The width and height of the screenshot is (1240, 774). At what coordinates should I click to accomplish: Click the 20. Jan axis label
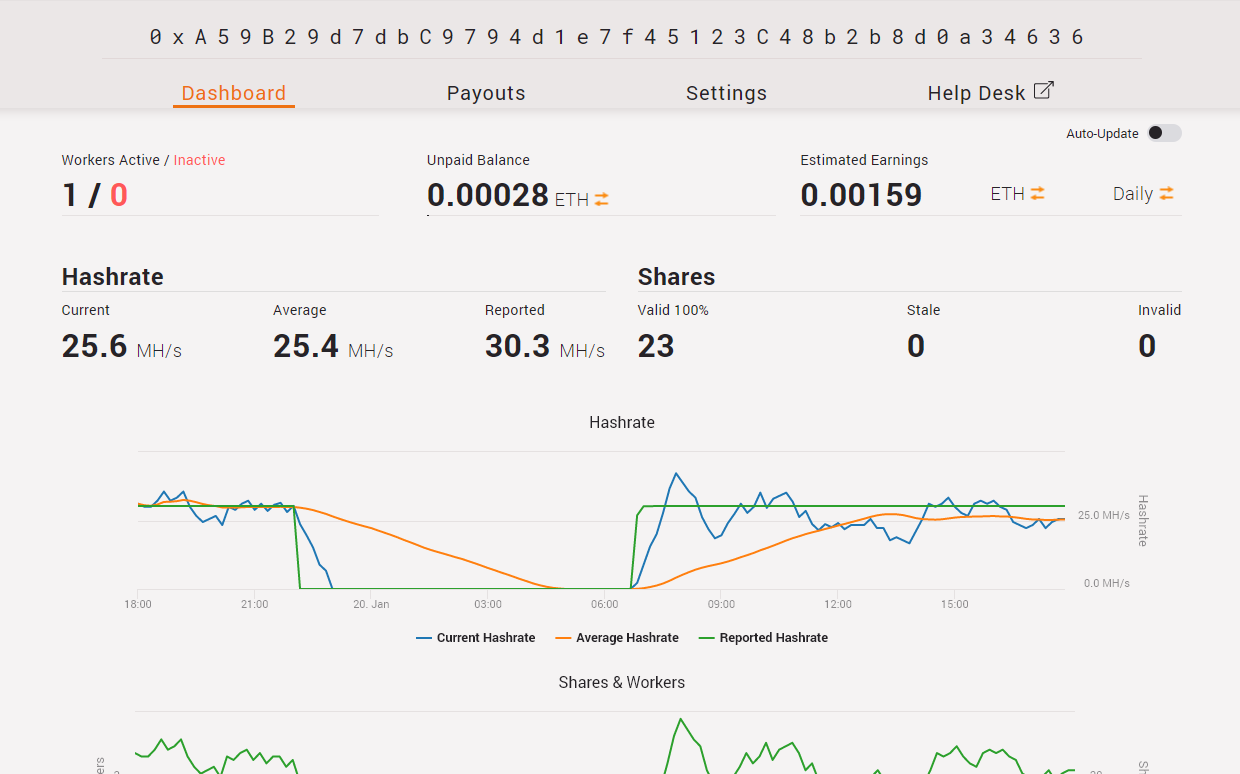[x=371, y=605]
